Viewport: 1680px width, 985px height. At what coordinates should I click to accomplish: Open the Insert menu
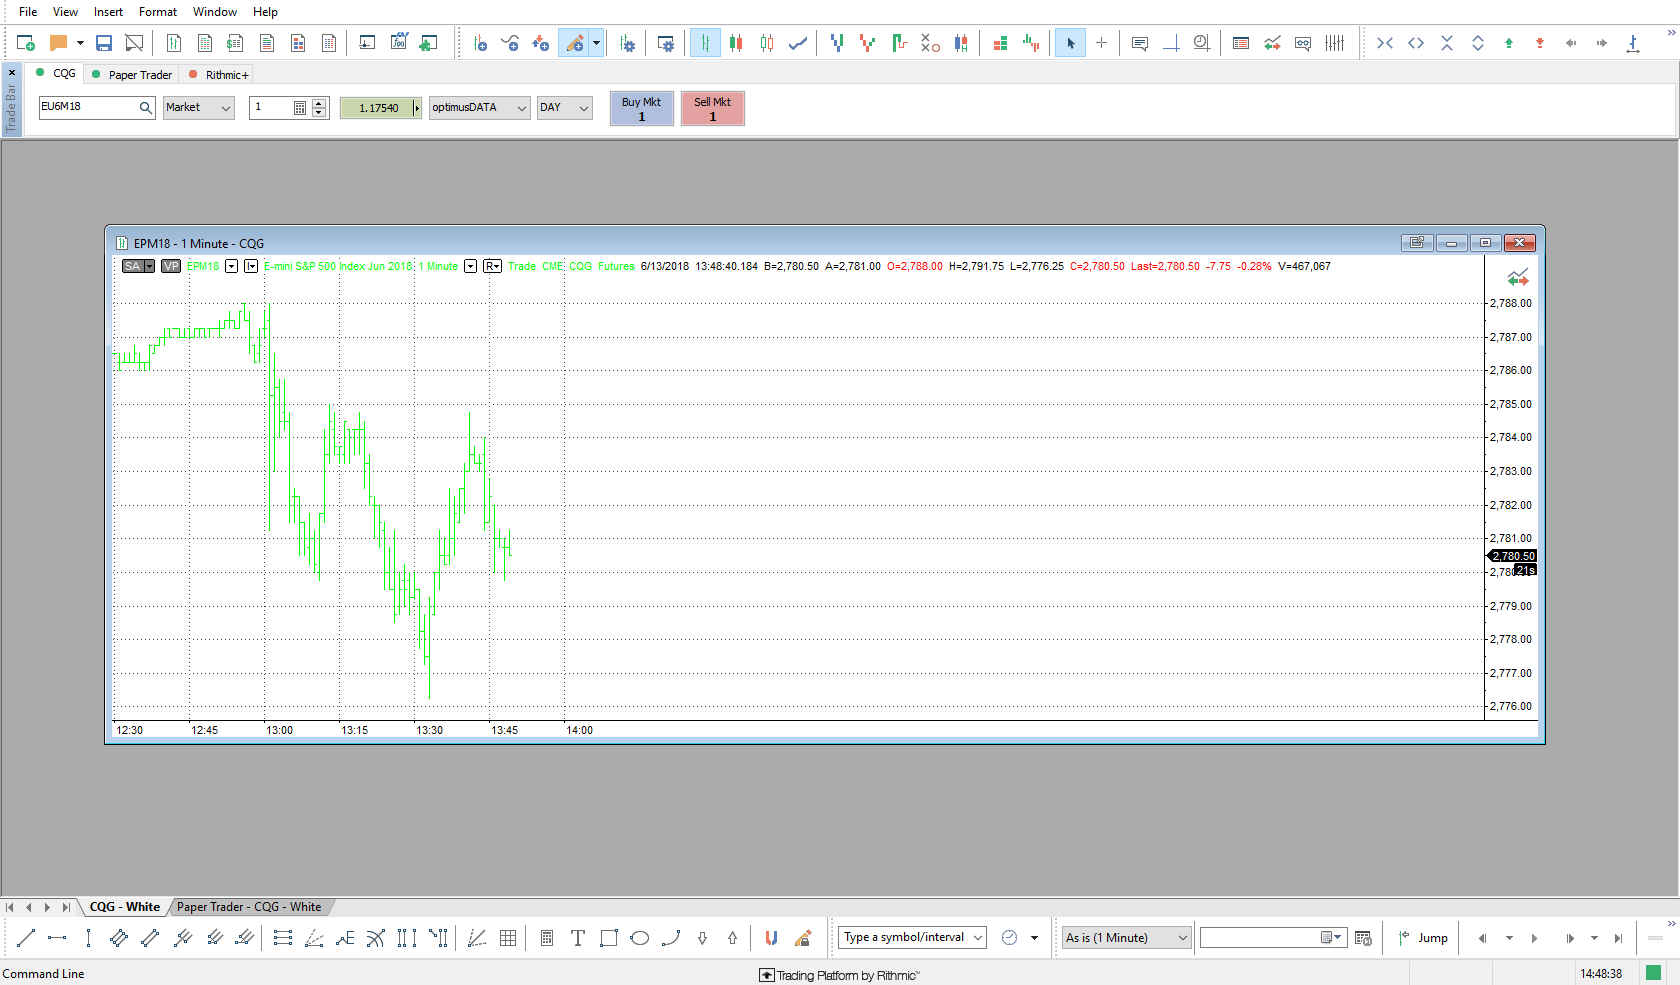[108, 12]
